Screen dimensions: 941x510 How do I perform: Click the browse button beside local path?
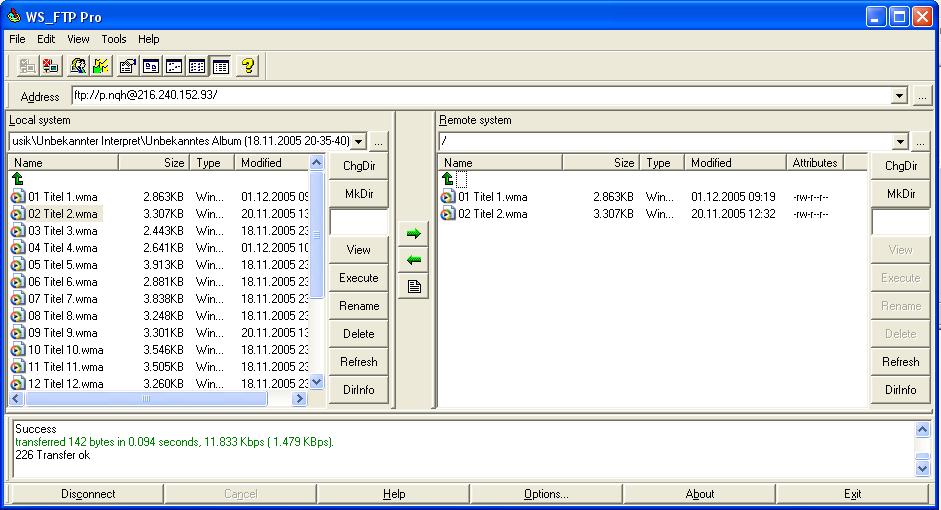379,142
